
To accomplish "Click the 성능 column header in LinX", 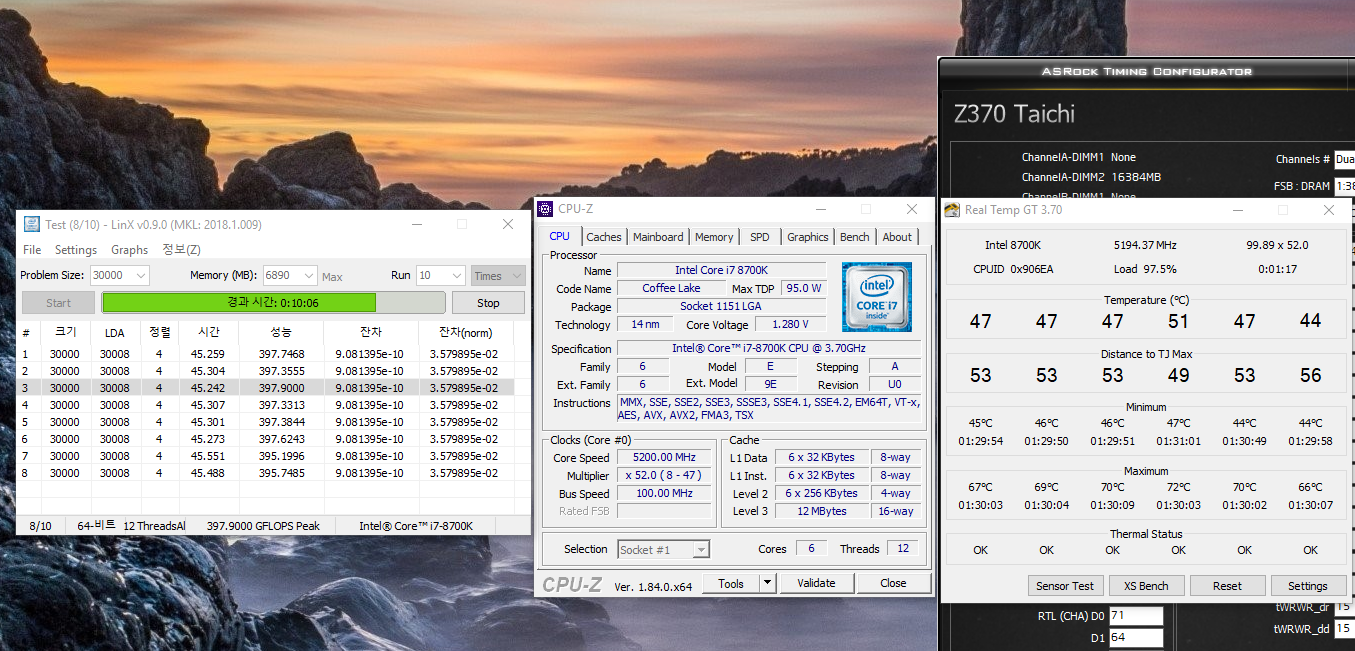I will click(x=281, y=332).
